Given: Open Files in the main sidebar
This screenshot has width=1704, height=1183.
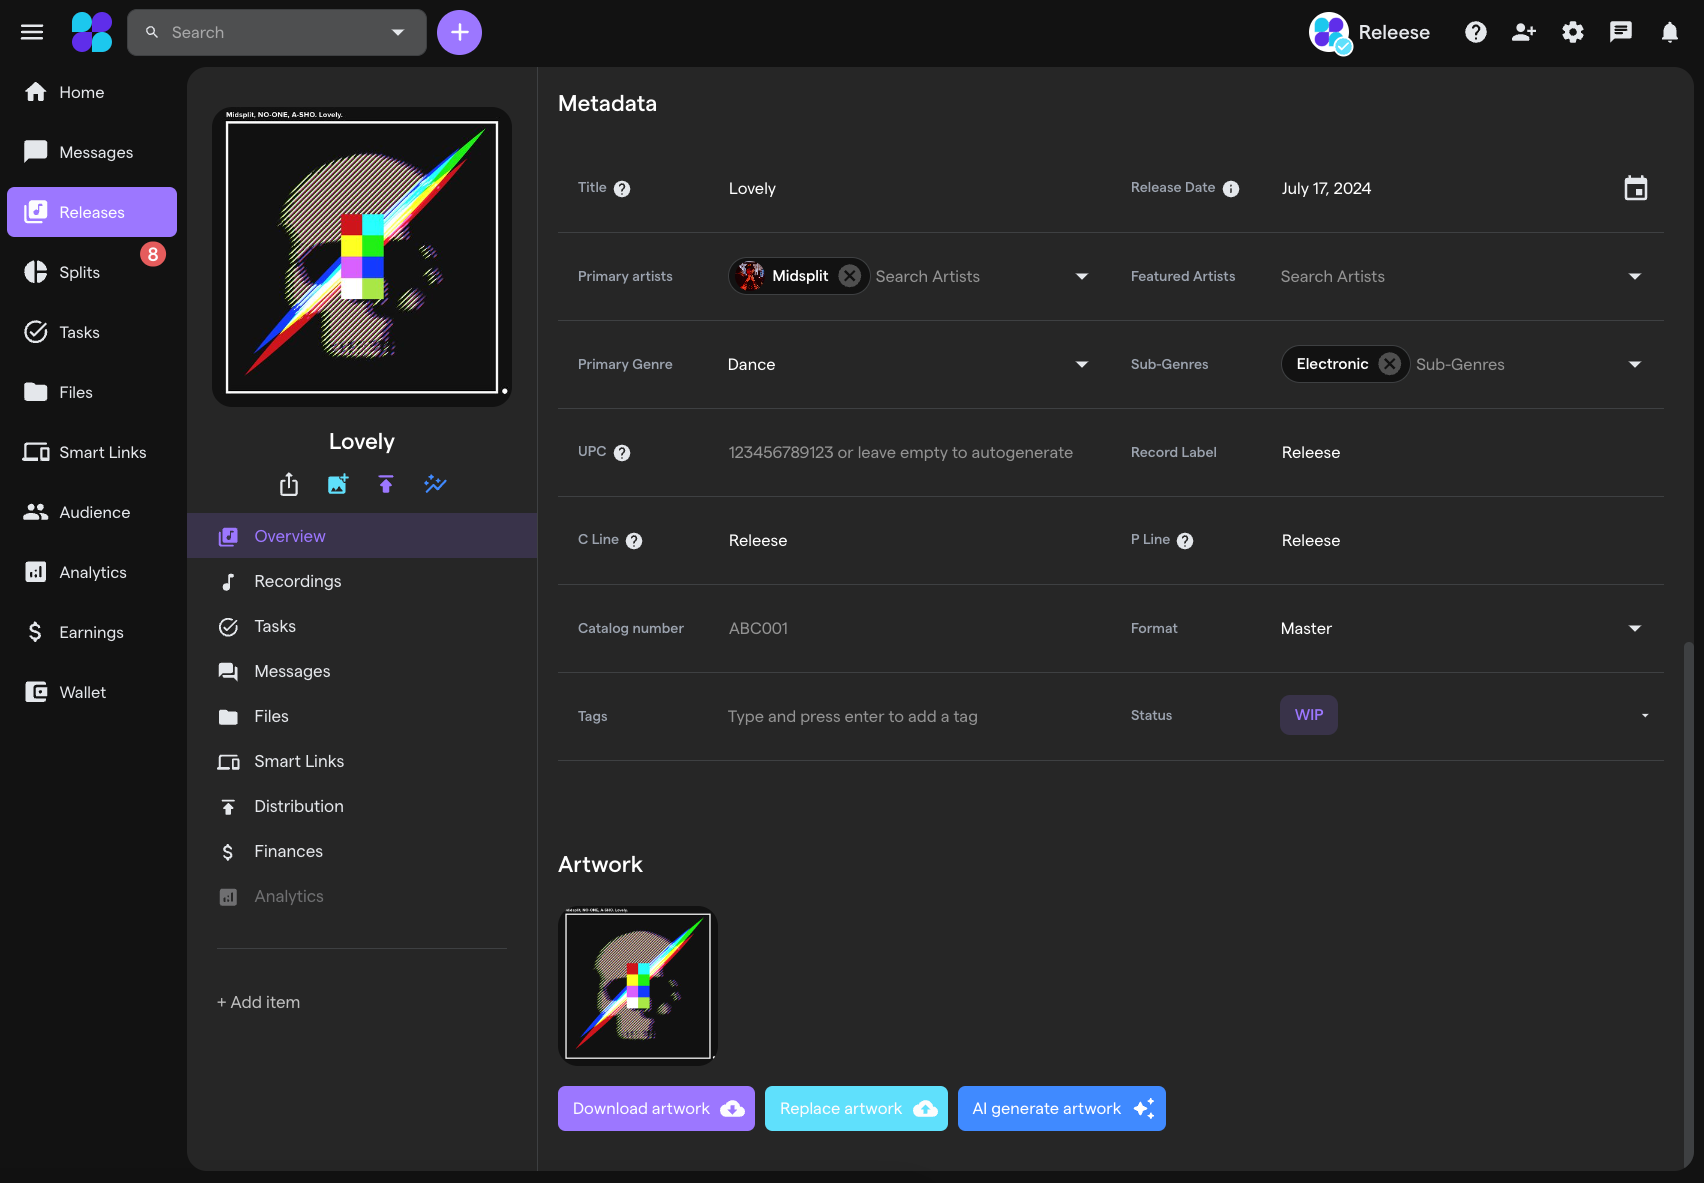Looking at the screenshot, I should pos(92,392).
